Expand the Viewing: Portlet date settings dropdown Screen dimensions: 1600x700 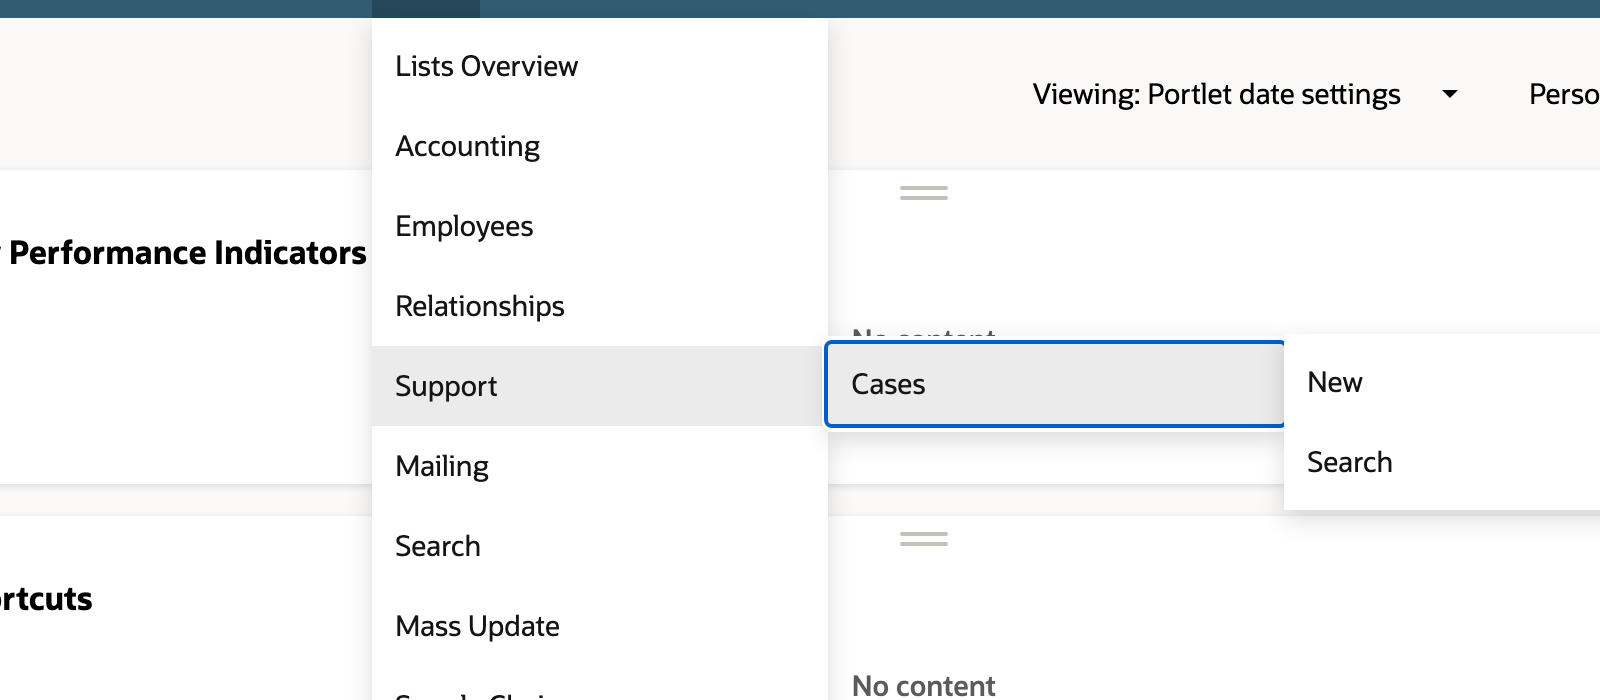1245,94
